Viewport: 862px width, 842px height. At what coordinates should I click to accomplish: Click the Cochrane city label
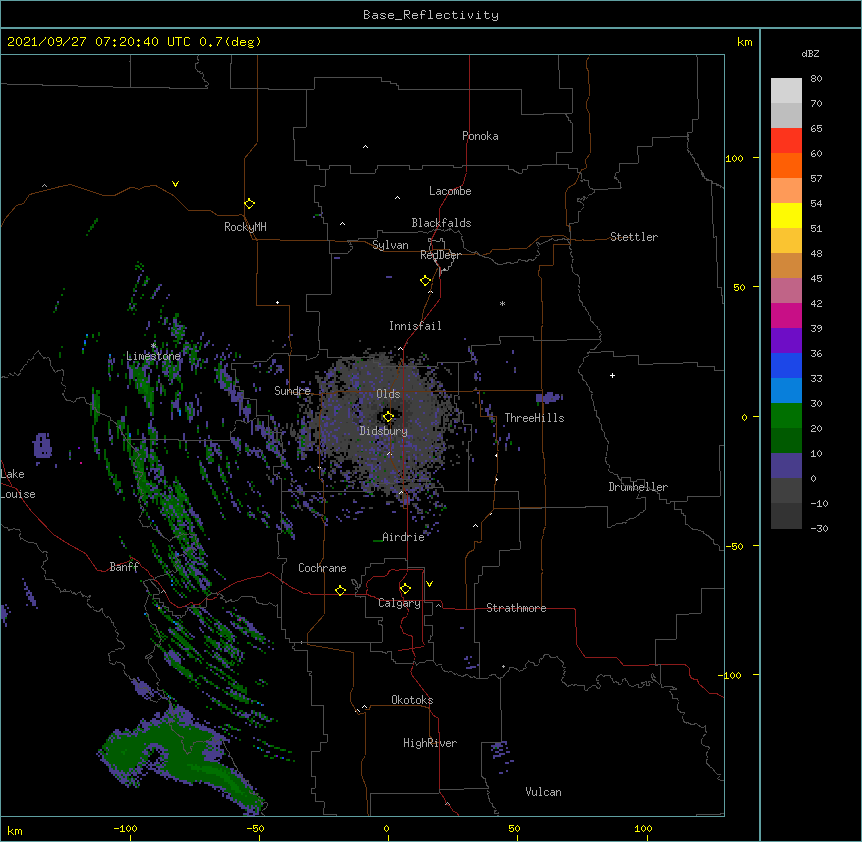pyautogui.click(x=322, y=568)
